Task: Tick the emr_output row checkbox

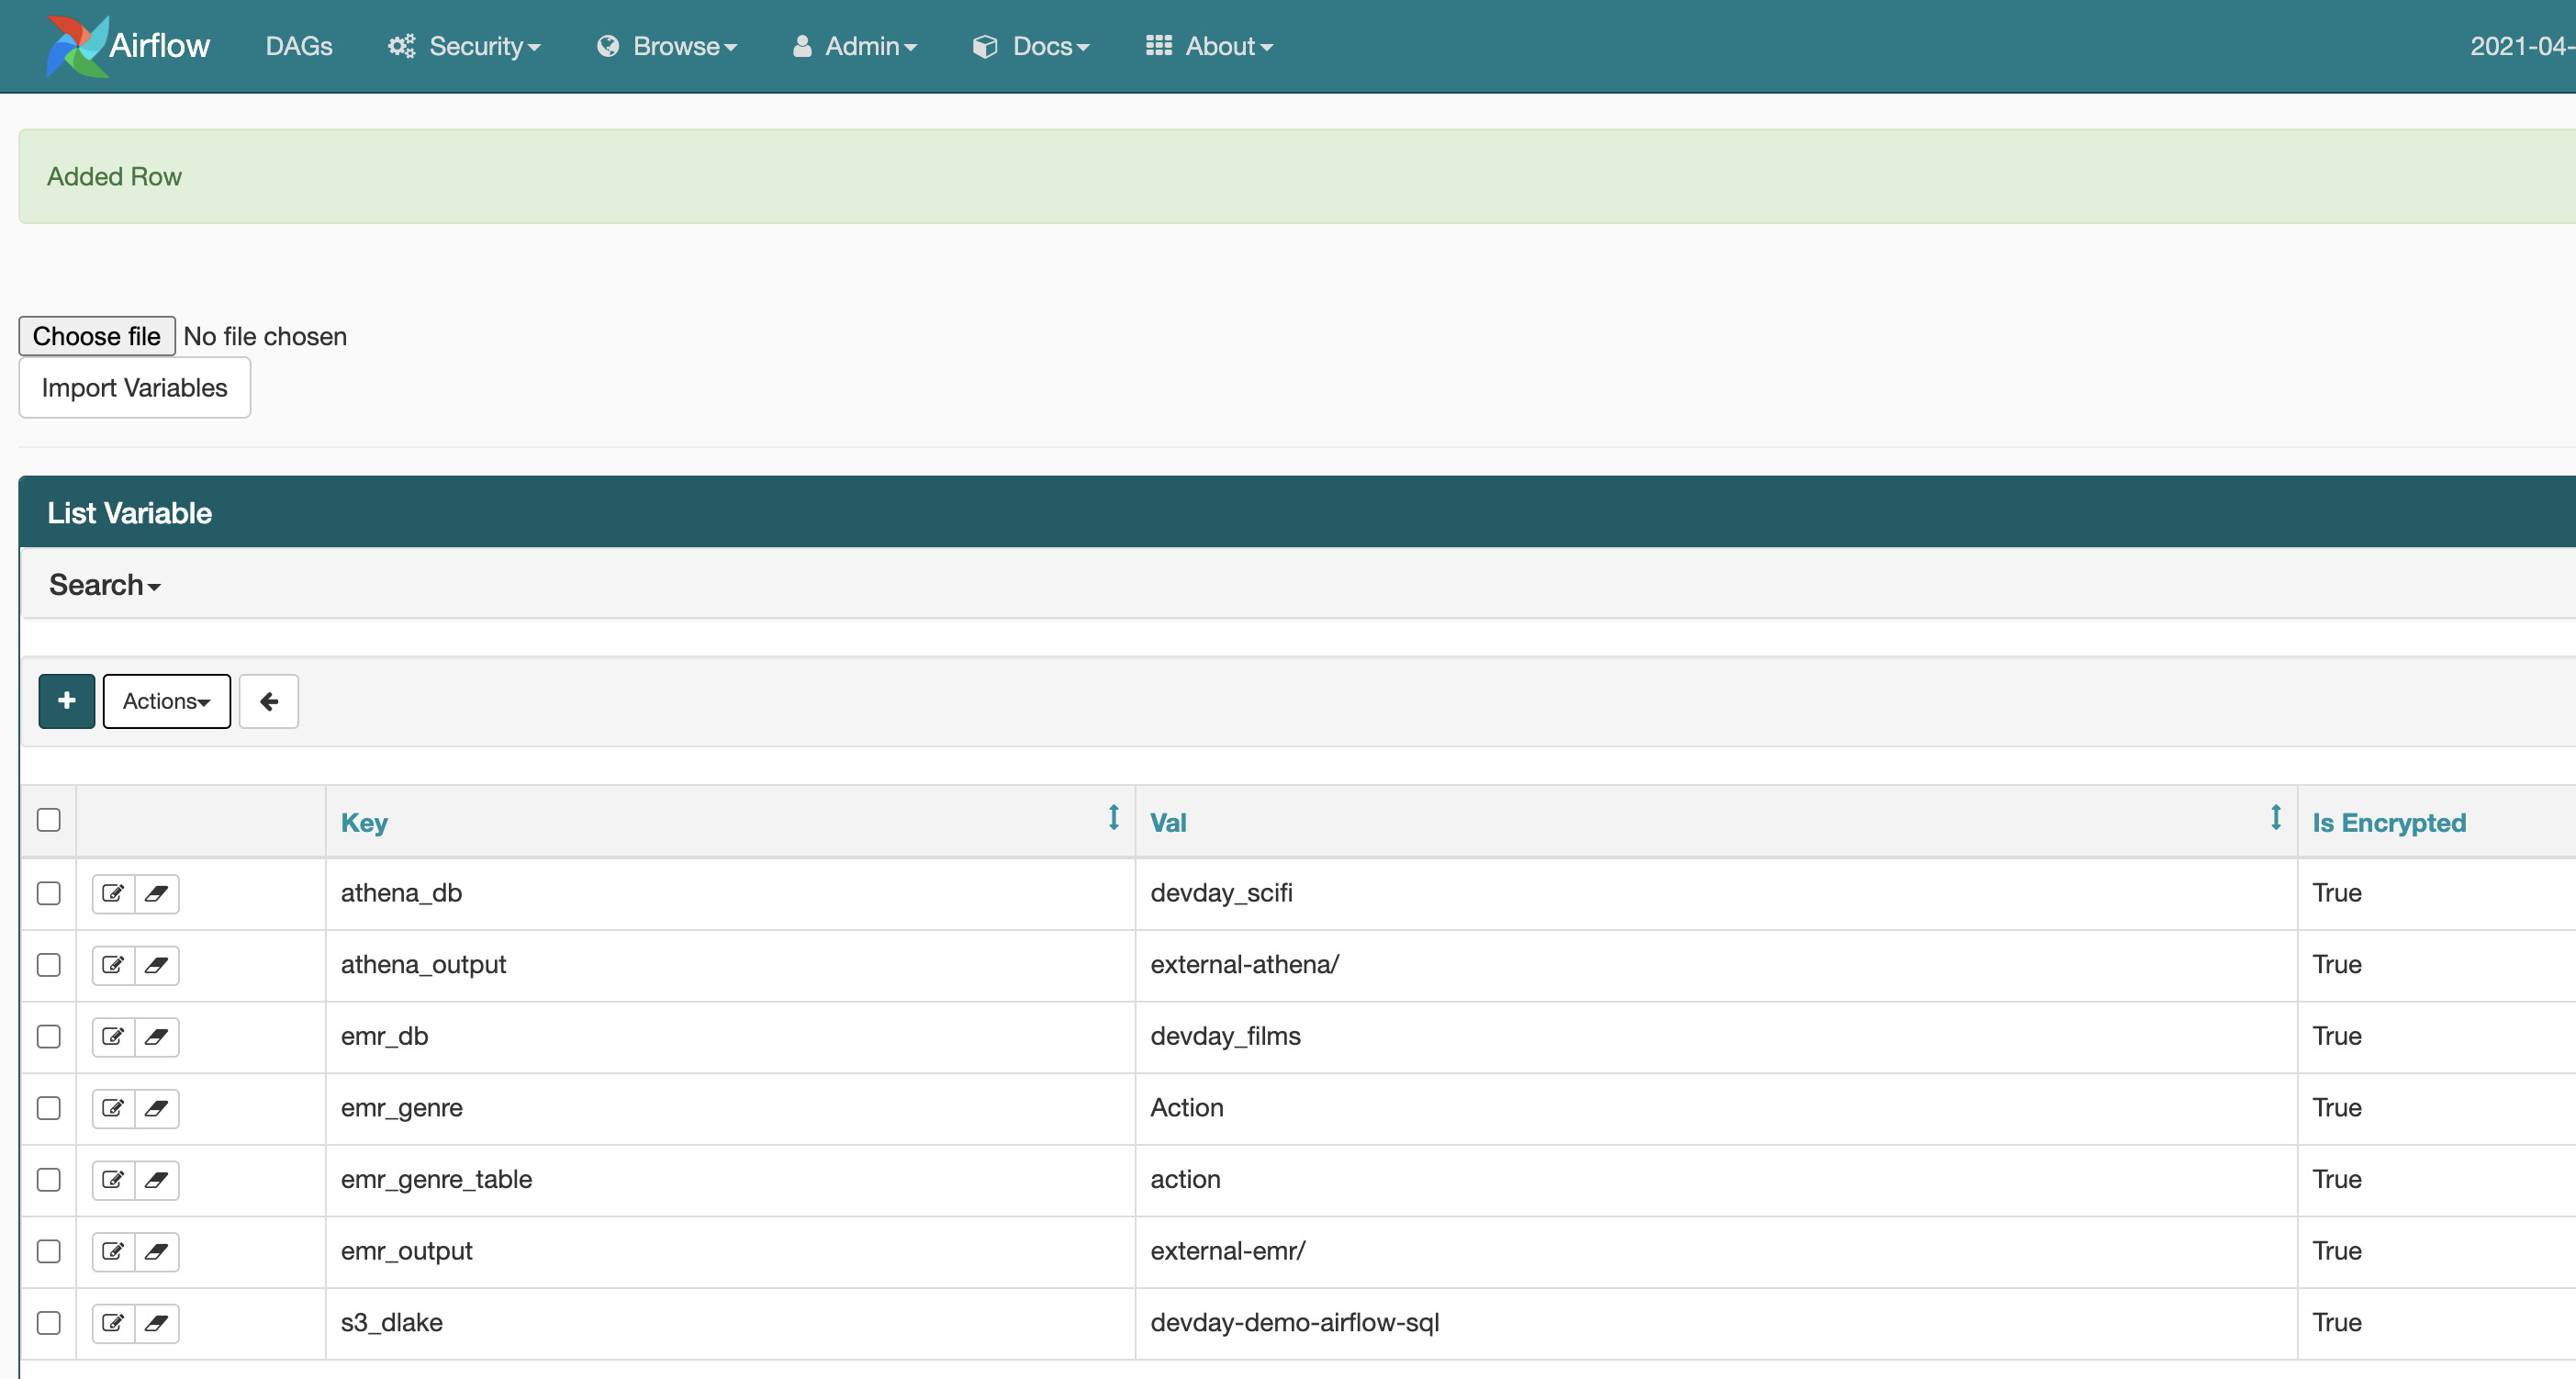Action: point(48,1251)
